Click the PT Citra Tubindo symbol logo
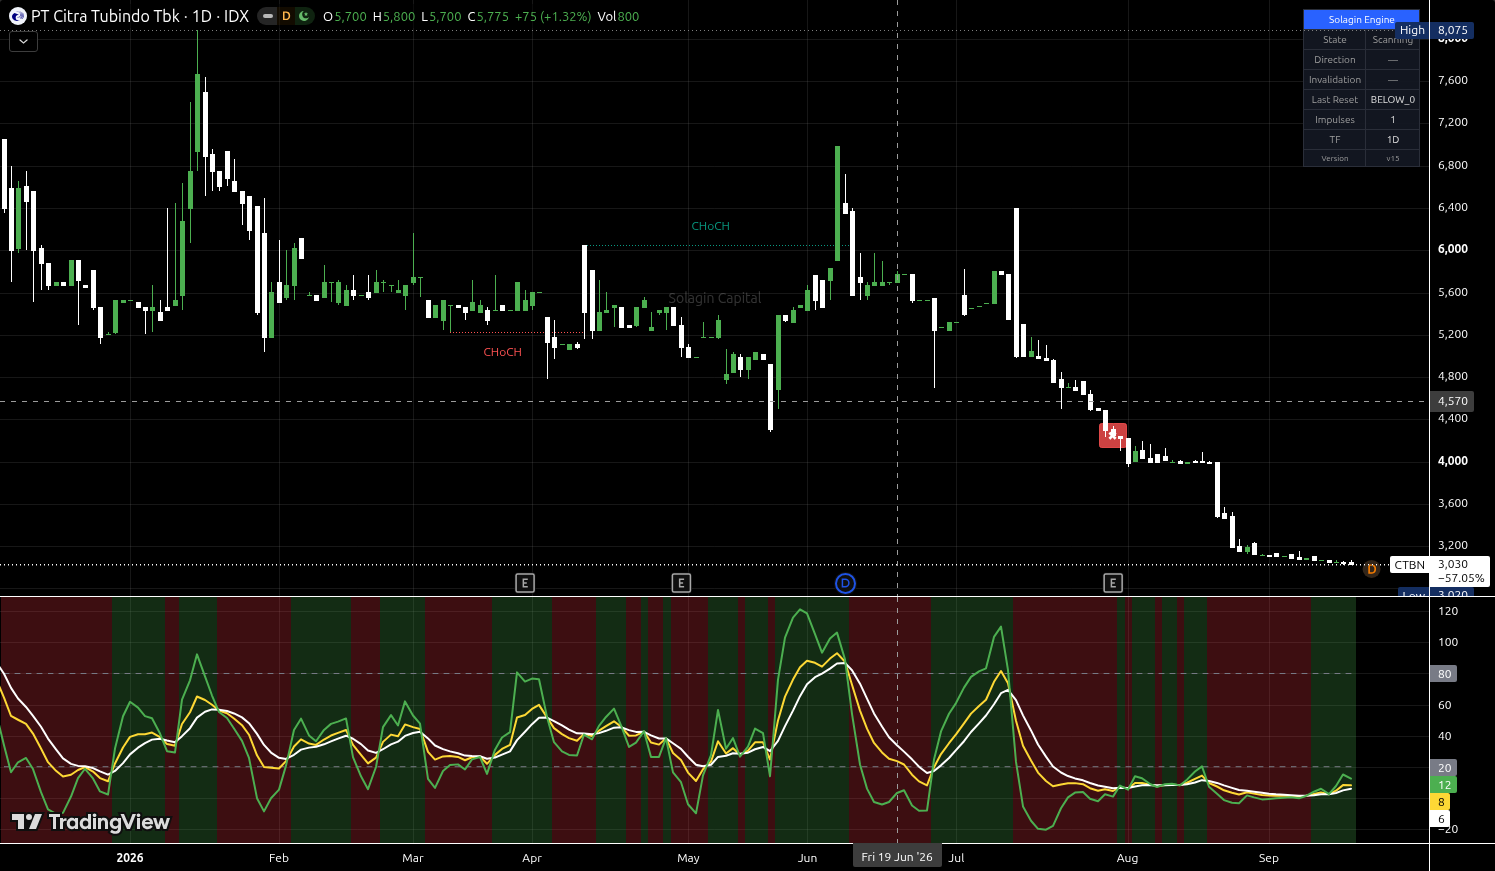 tap(17, 16)
